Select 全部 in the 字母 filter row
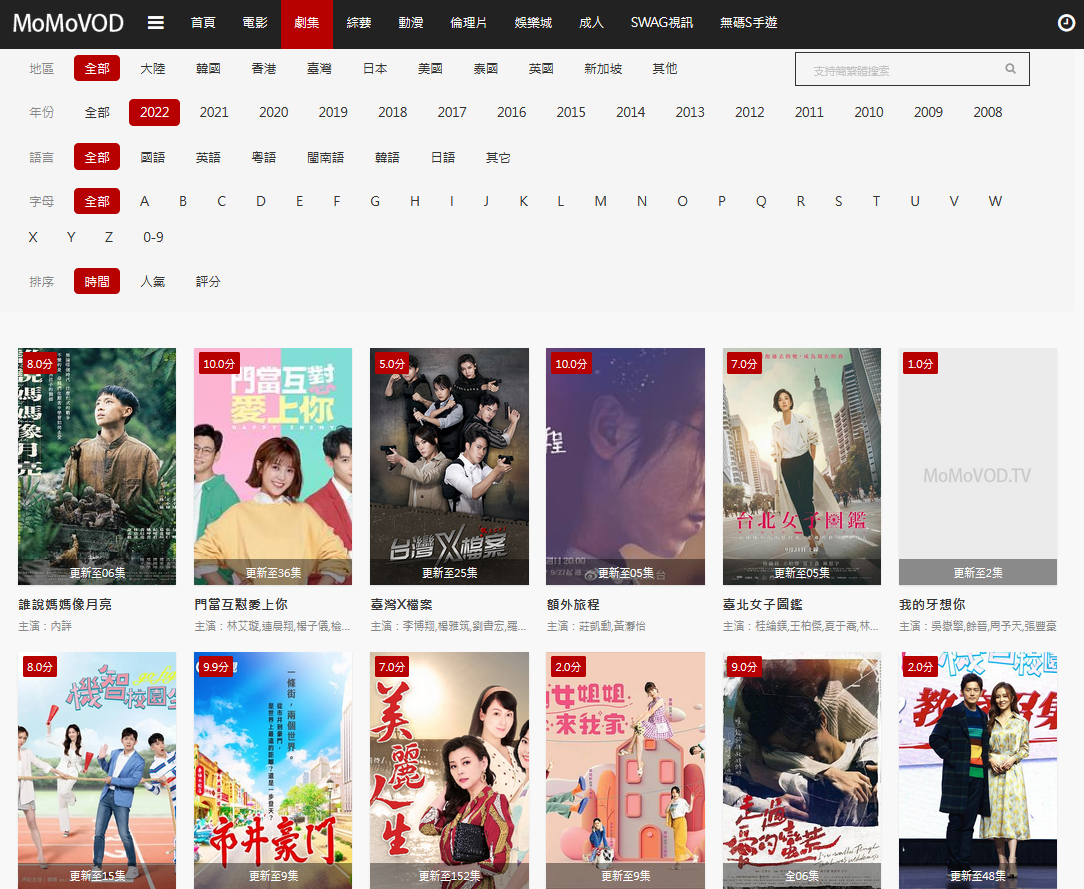 tap(97, 201)
